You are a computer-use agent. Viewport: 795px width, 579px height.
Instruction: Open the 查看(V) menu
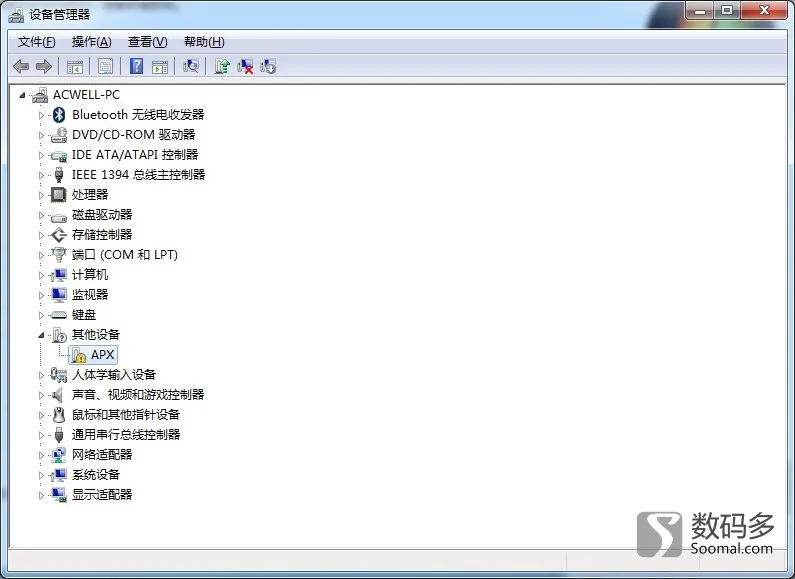point(148,42)
